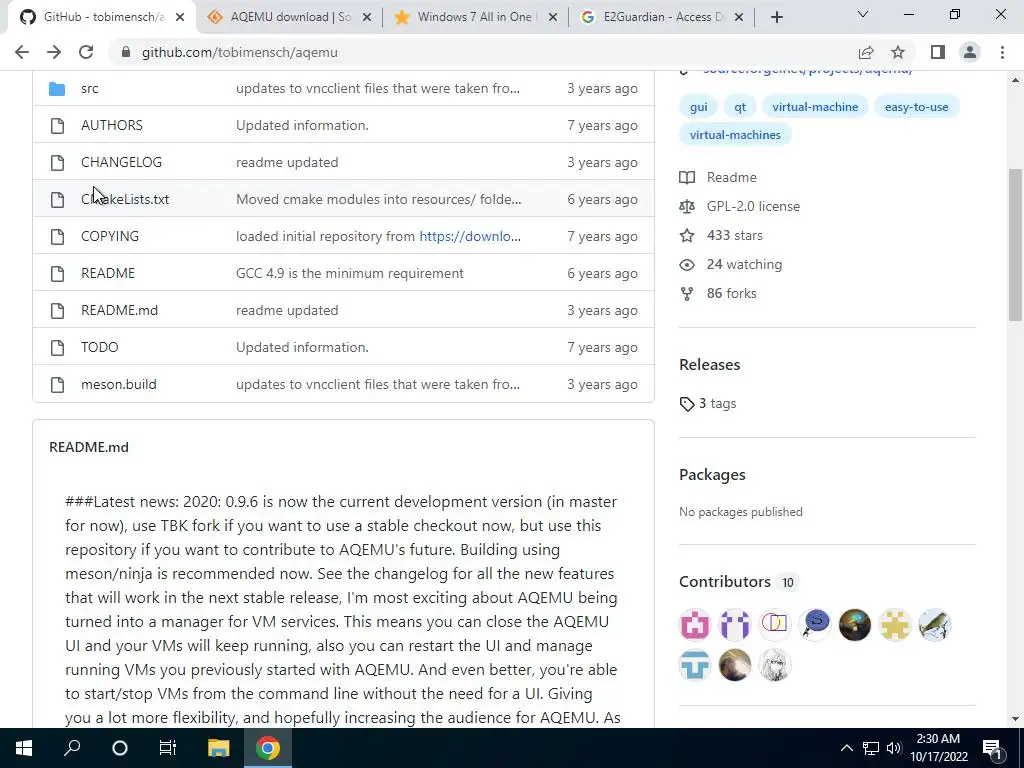Open the CMakeLists.txt file
Screen dimensions: 1024x768
click(x=125, y=199)
